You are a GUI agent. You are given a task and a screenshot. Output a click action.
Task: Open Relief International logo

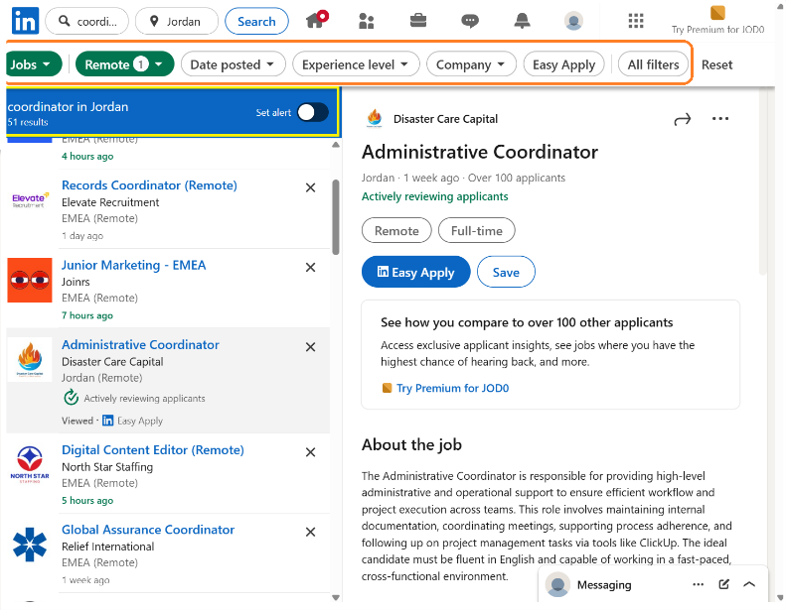point(30,544)
